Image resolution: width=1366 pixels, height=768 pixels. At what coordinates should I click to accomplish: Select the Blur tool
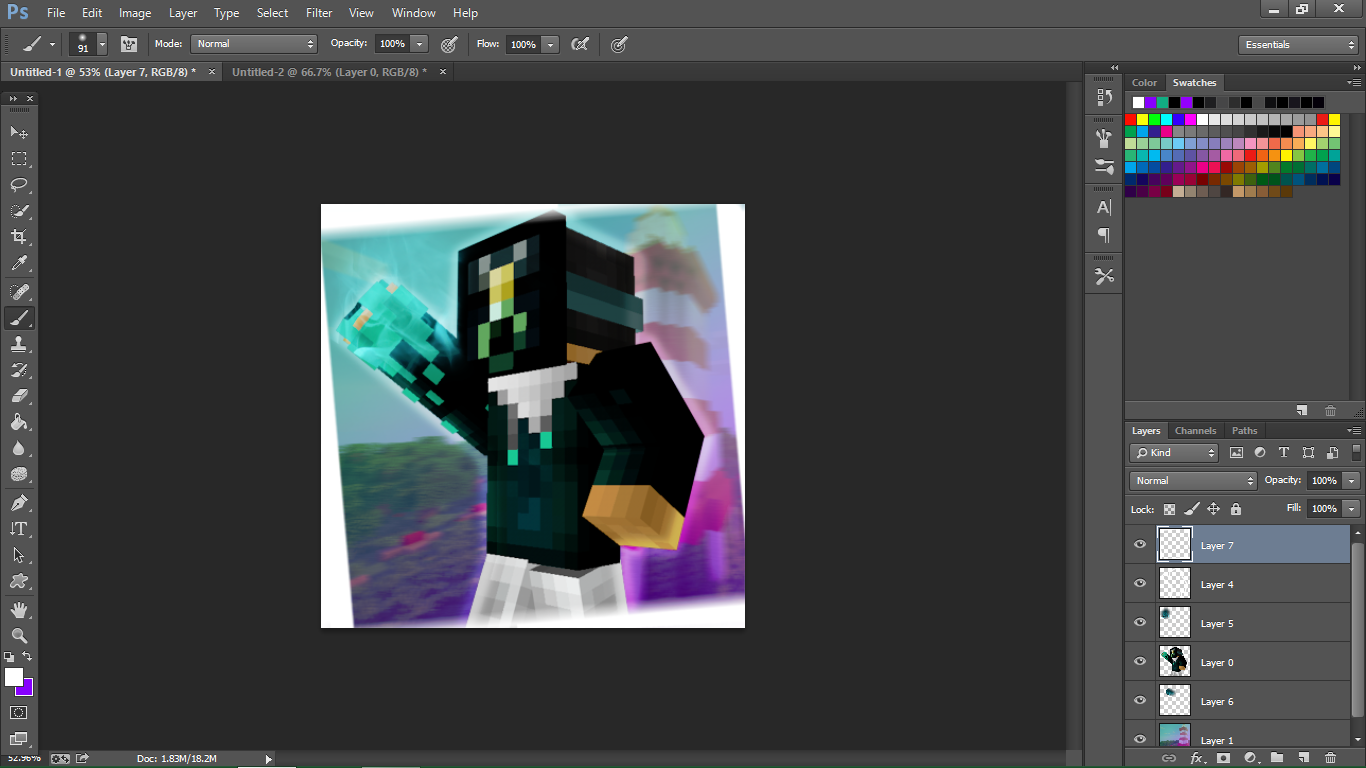pos(19,448)
